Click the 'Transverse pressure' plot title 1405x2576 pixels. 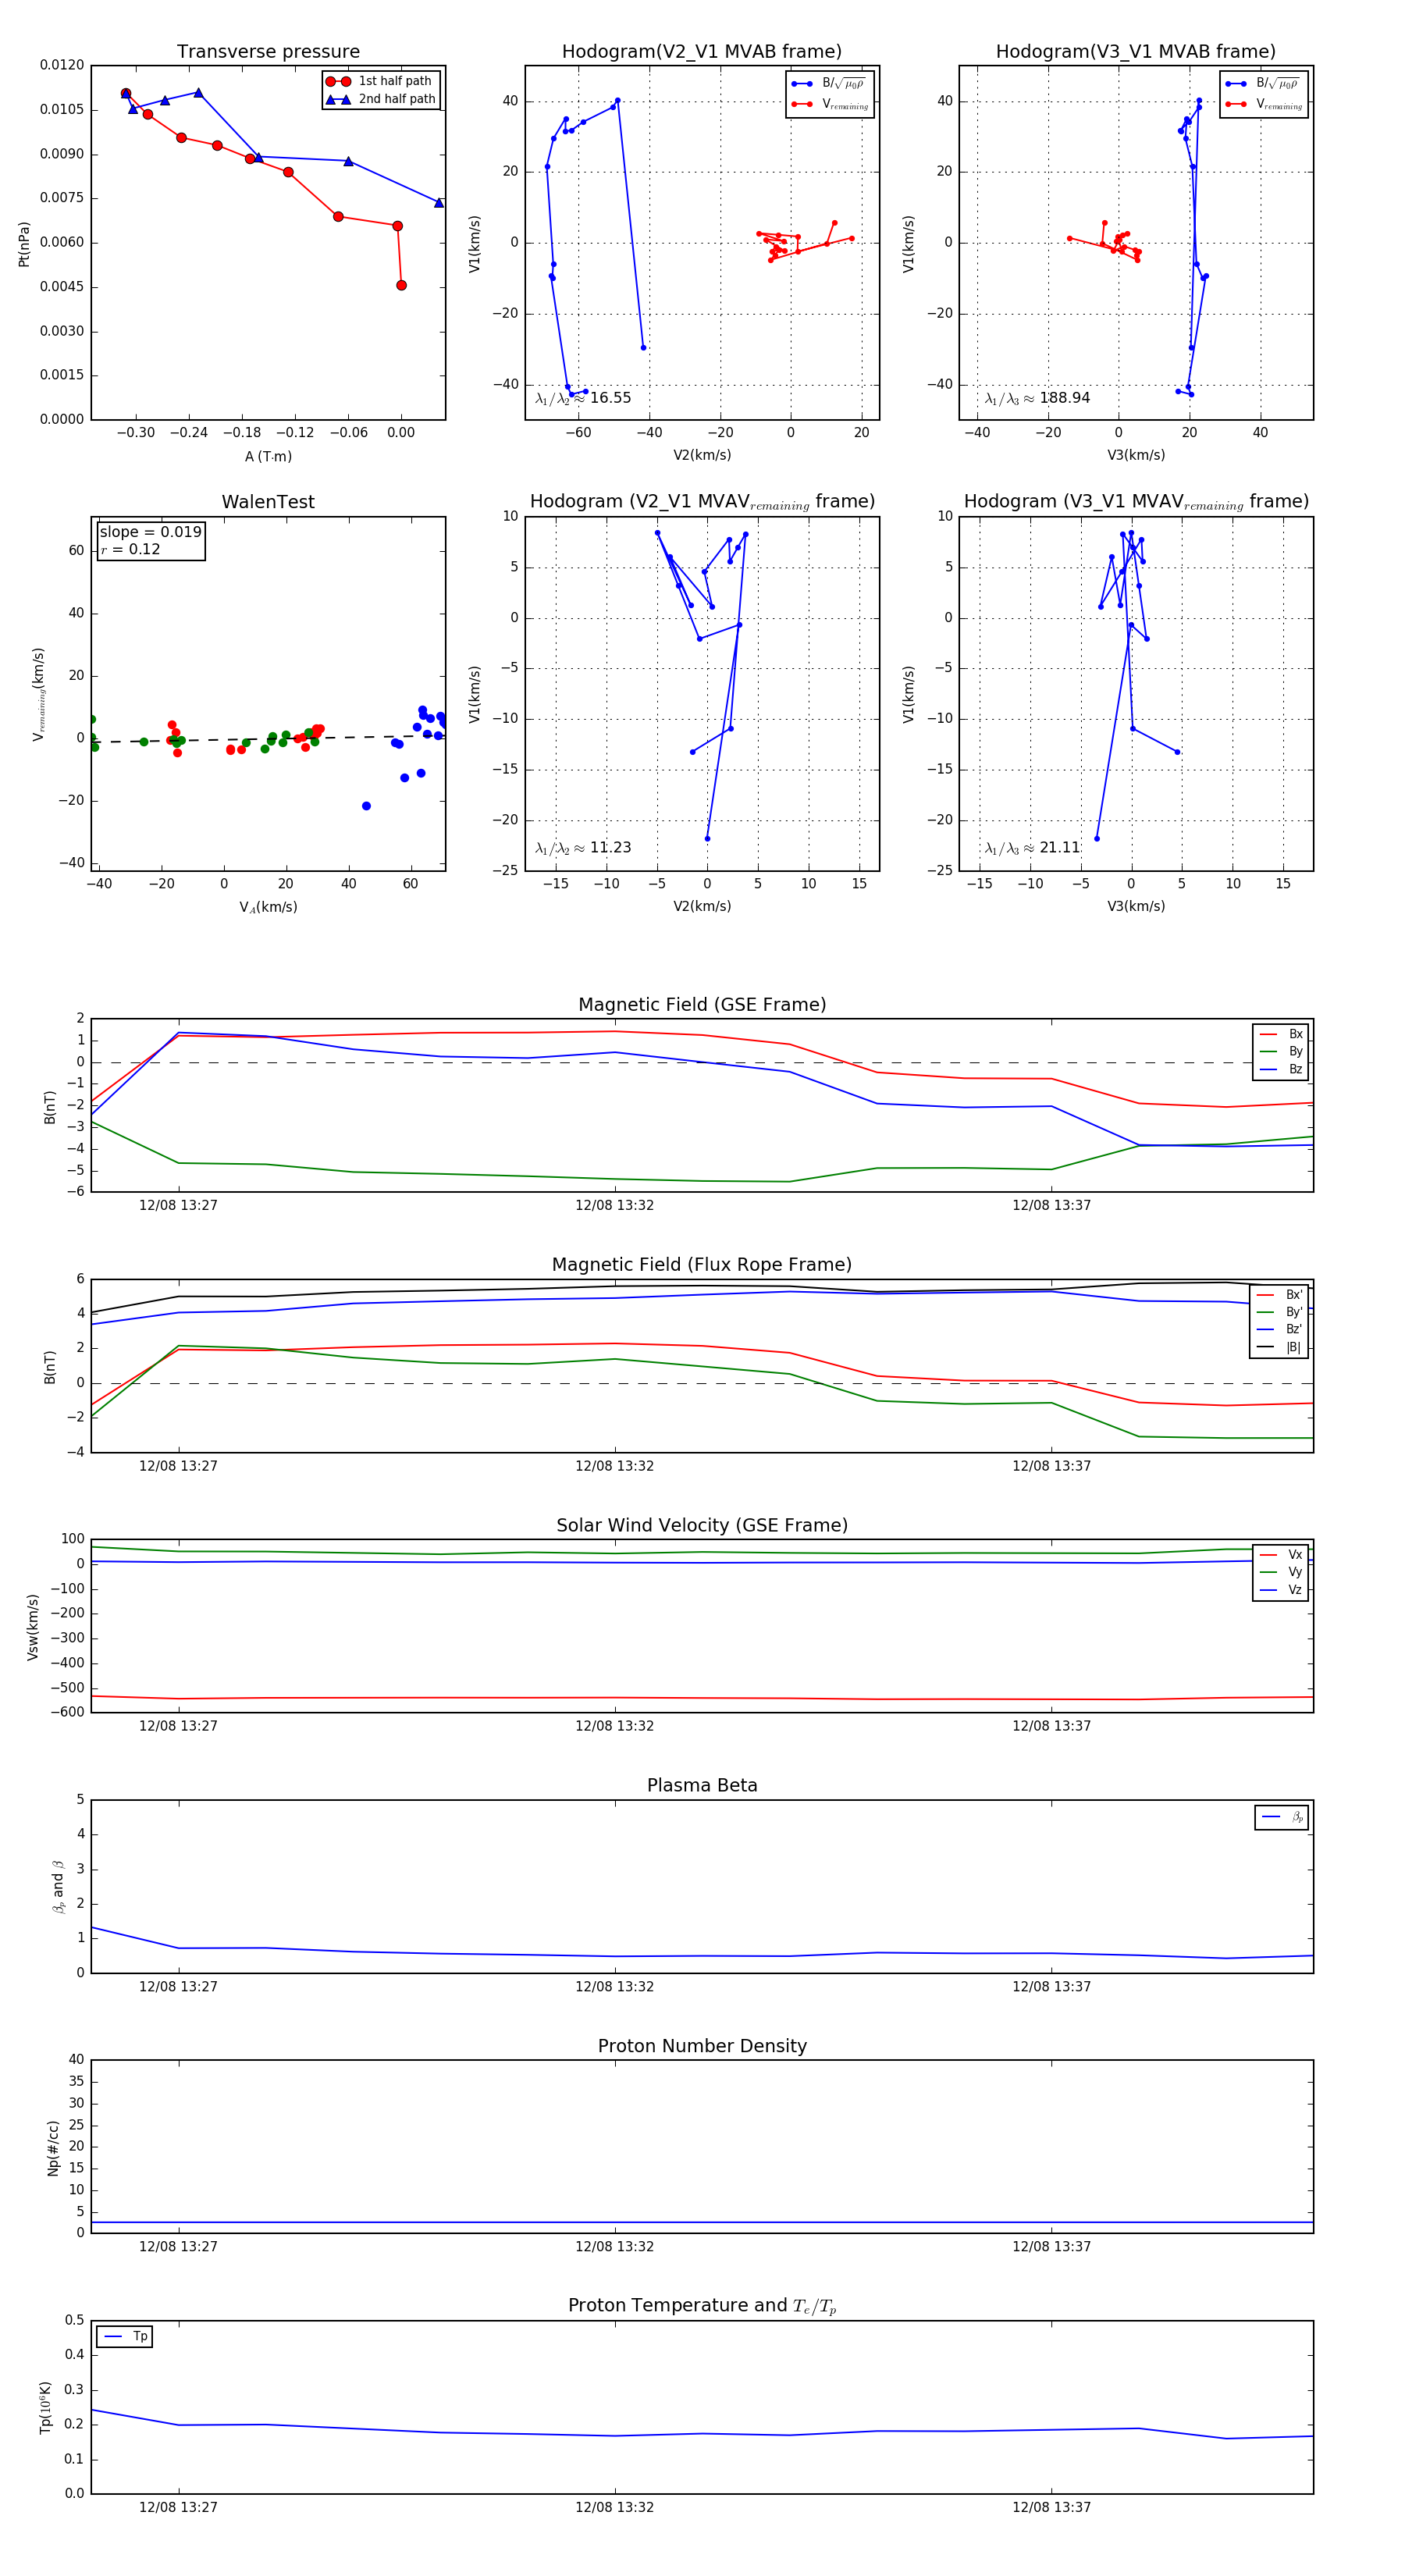point(268,52)
